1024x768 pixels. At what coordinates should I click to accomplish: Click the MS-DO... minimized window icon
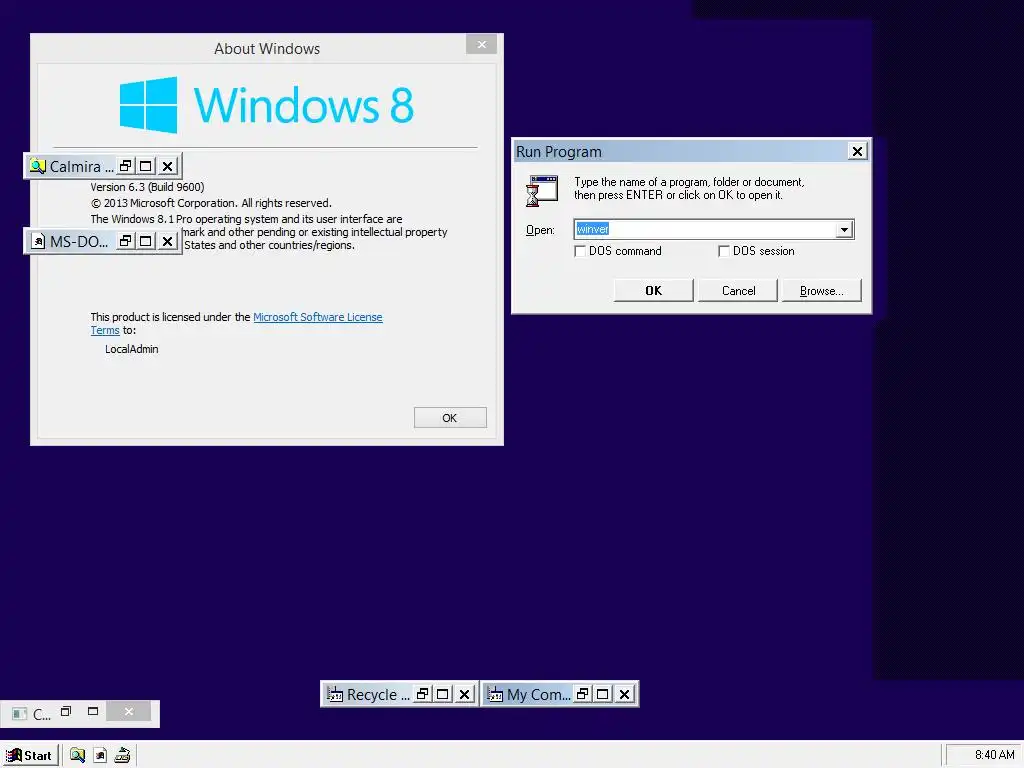pyautogui.click(x=38, y=242)
